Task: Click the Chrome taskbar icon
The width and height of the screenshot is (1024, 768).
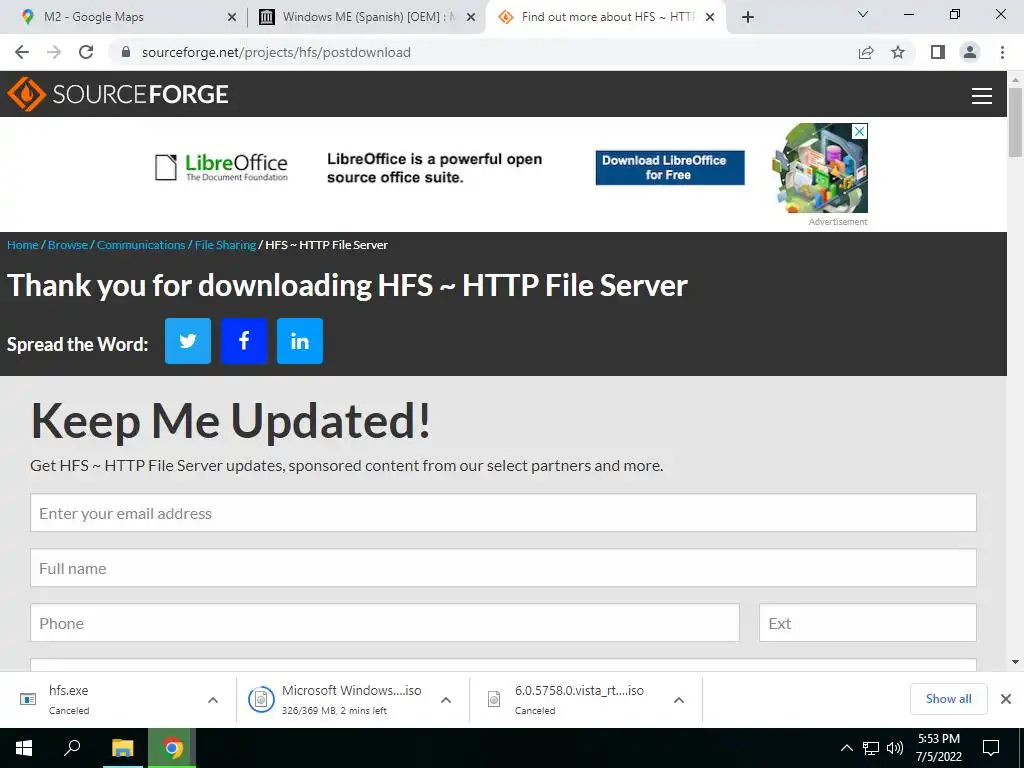Action: click(172, 748)
